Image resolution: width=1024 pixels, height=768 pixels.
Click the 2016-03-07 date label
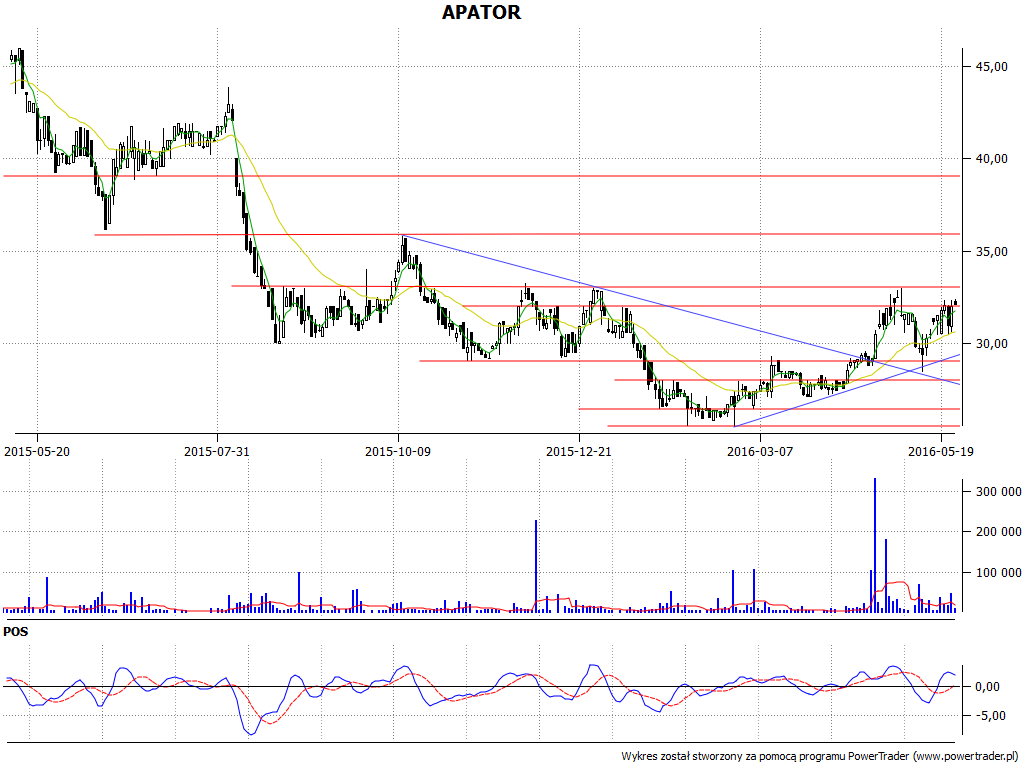pos(760,451)
